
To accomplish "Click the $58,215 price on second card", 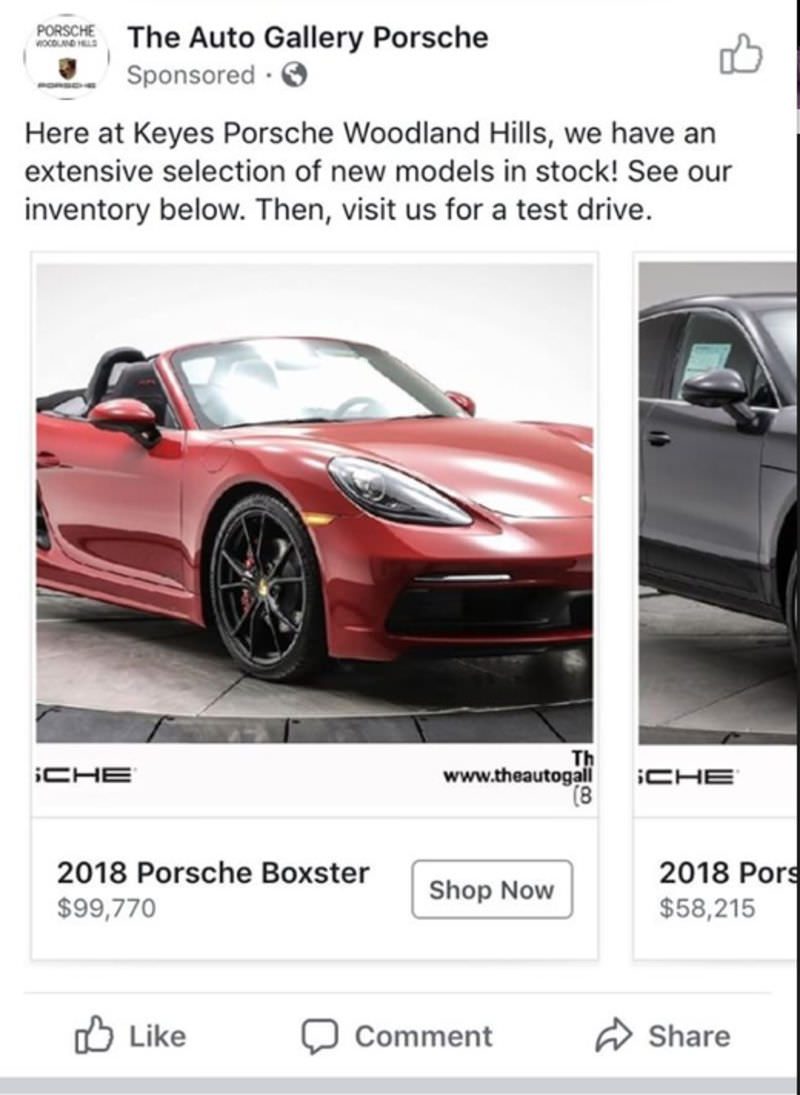I will click(707, 910).
